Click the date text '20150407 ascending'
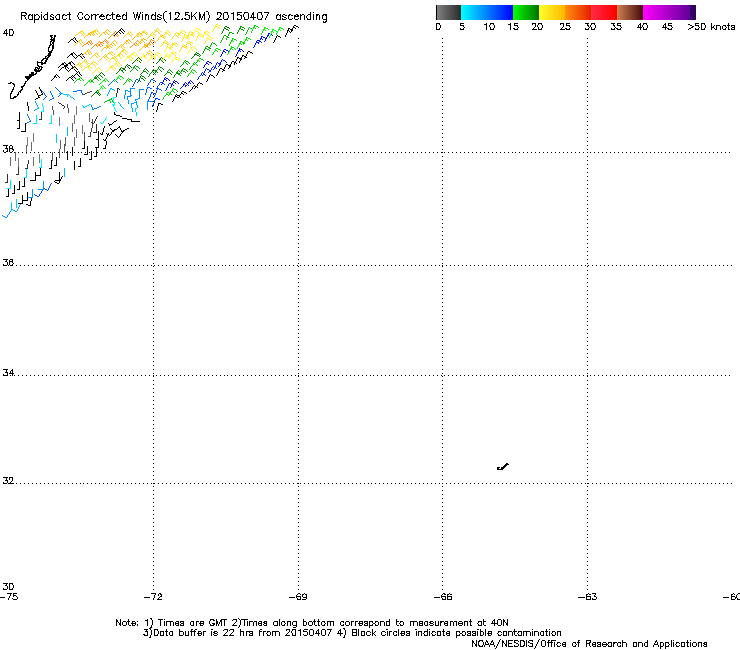Image resolution: width=740 pixels, height=650 pixels. click(x=271, y=17)
